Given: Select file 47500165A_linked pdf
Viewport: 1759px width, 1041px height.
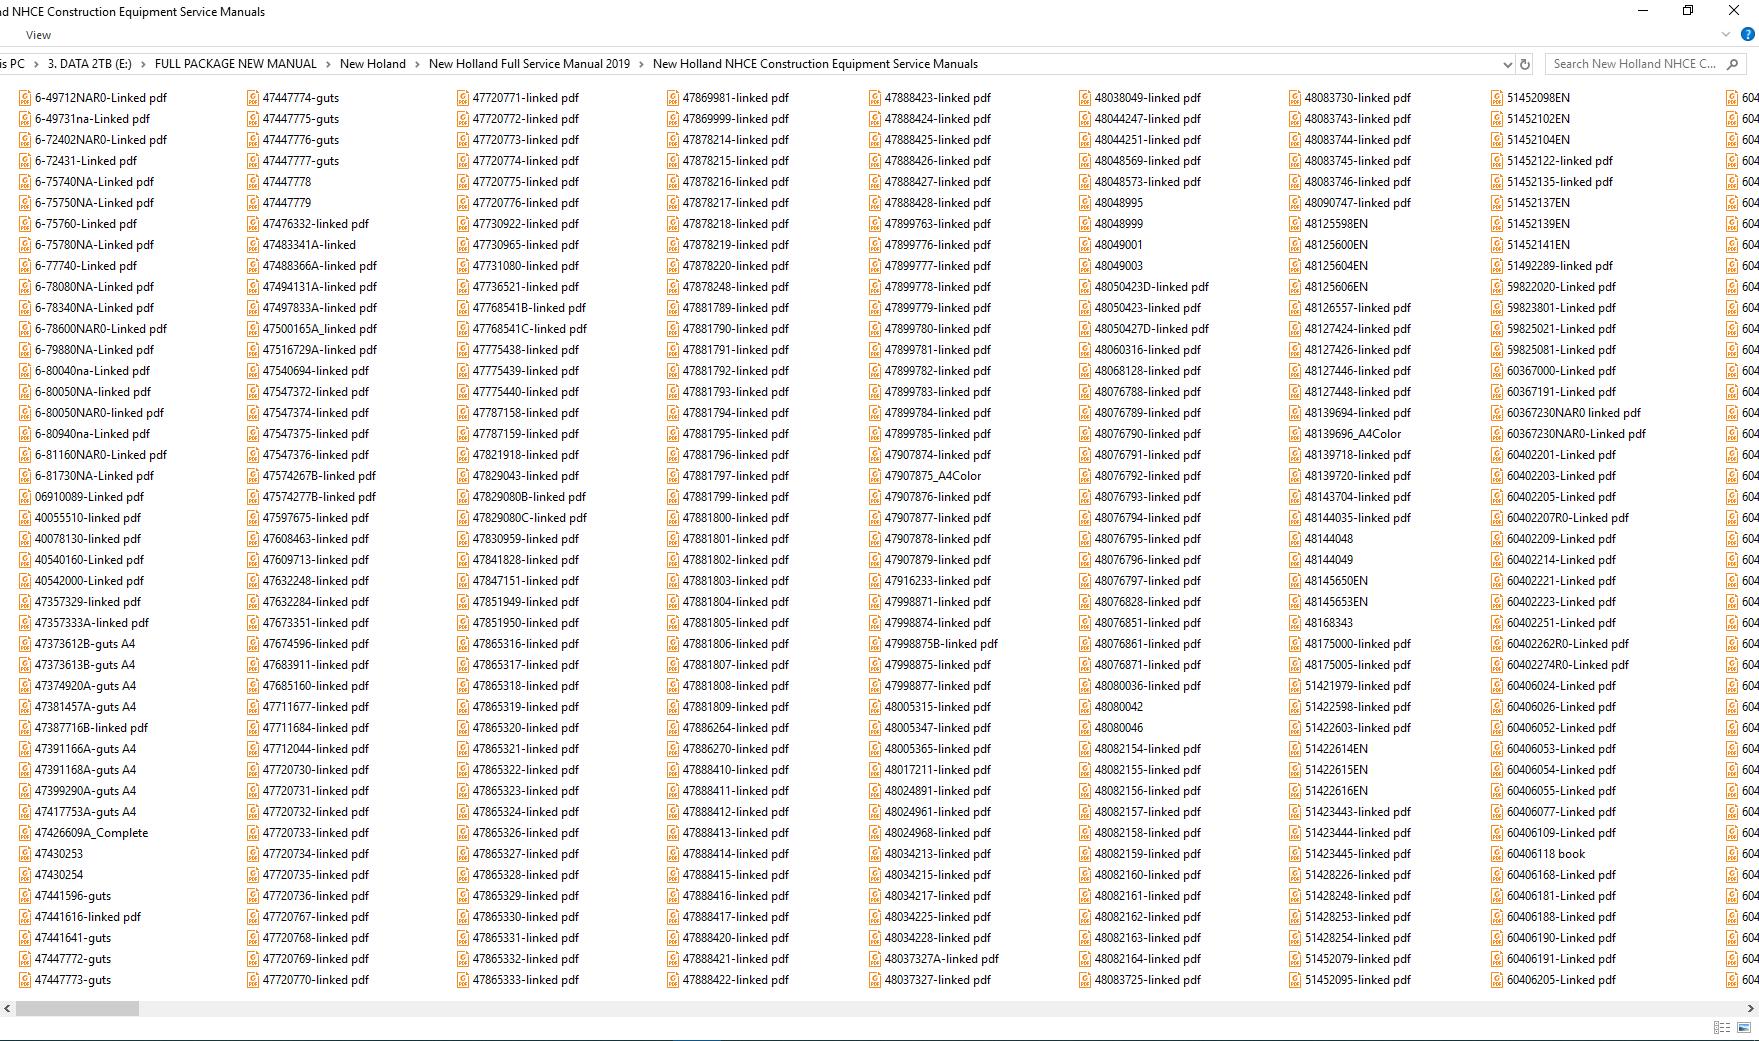Looking at the screenshot, I should pyautogui.click(x=312, y=329).
